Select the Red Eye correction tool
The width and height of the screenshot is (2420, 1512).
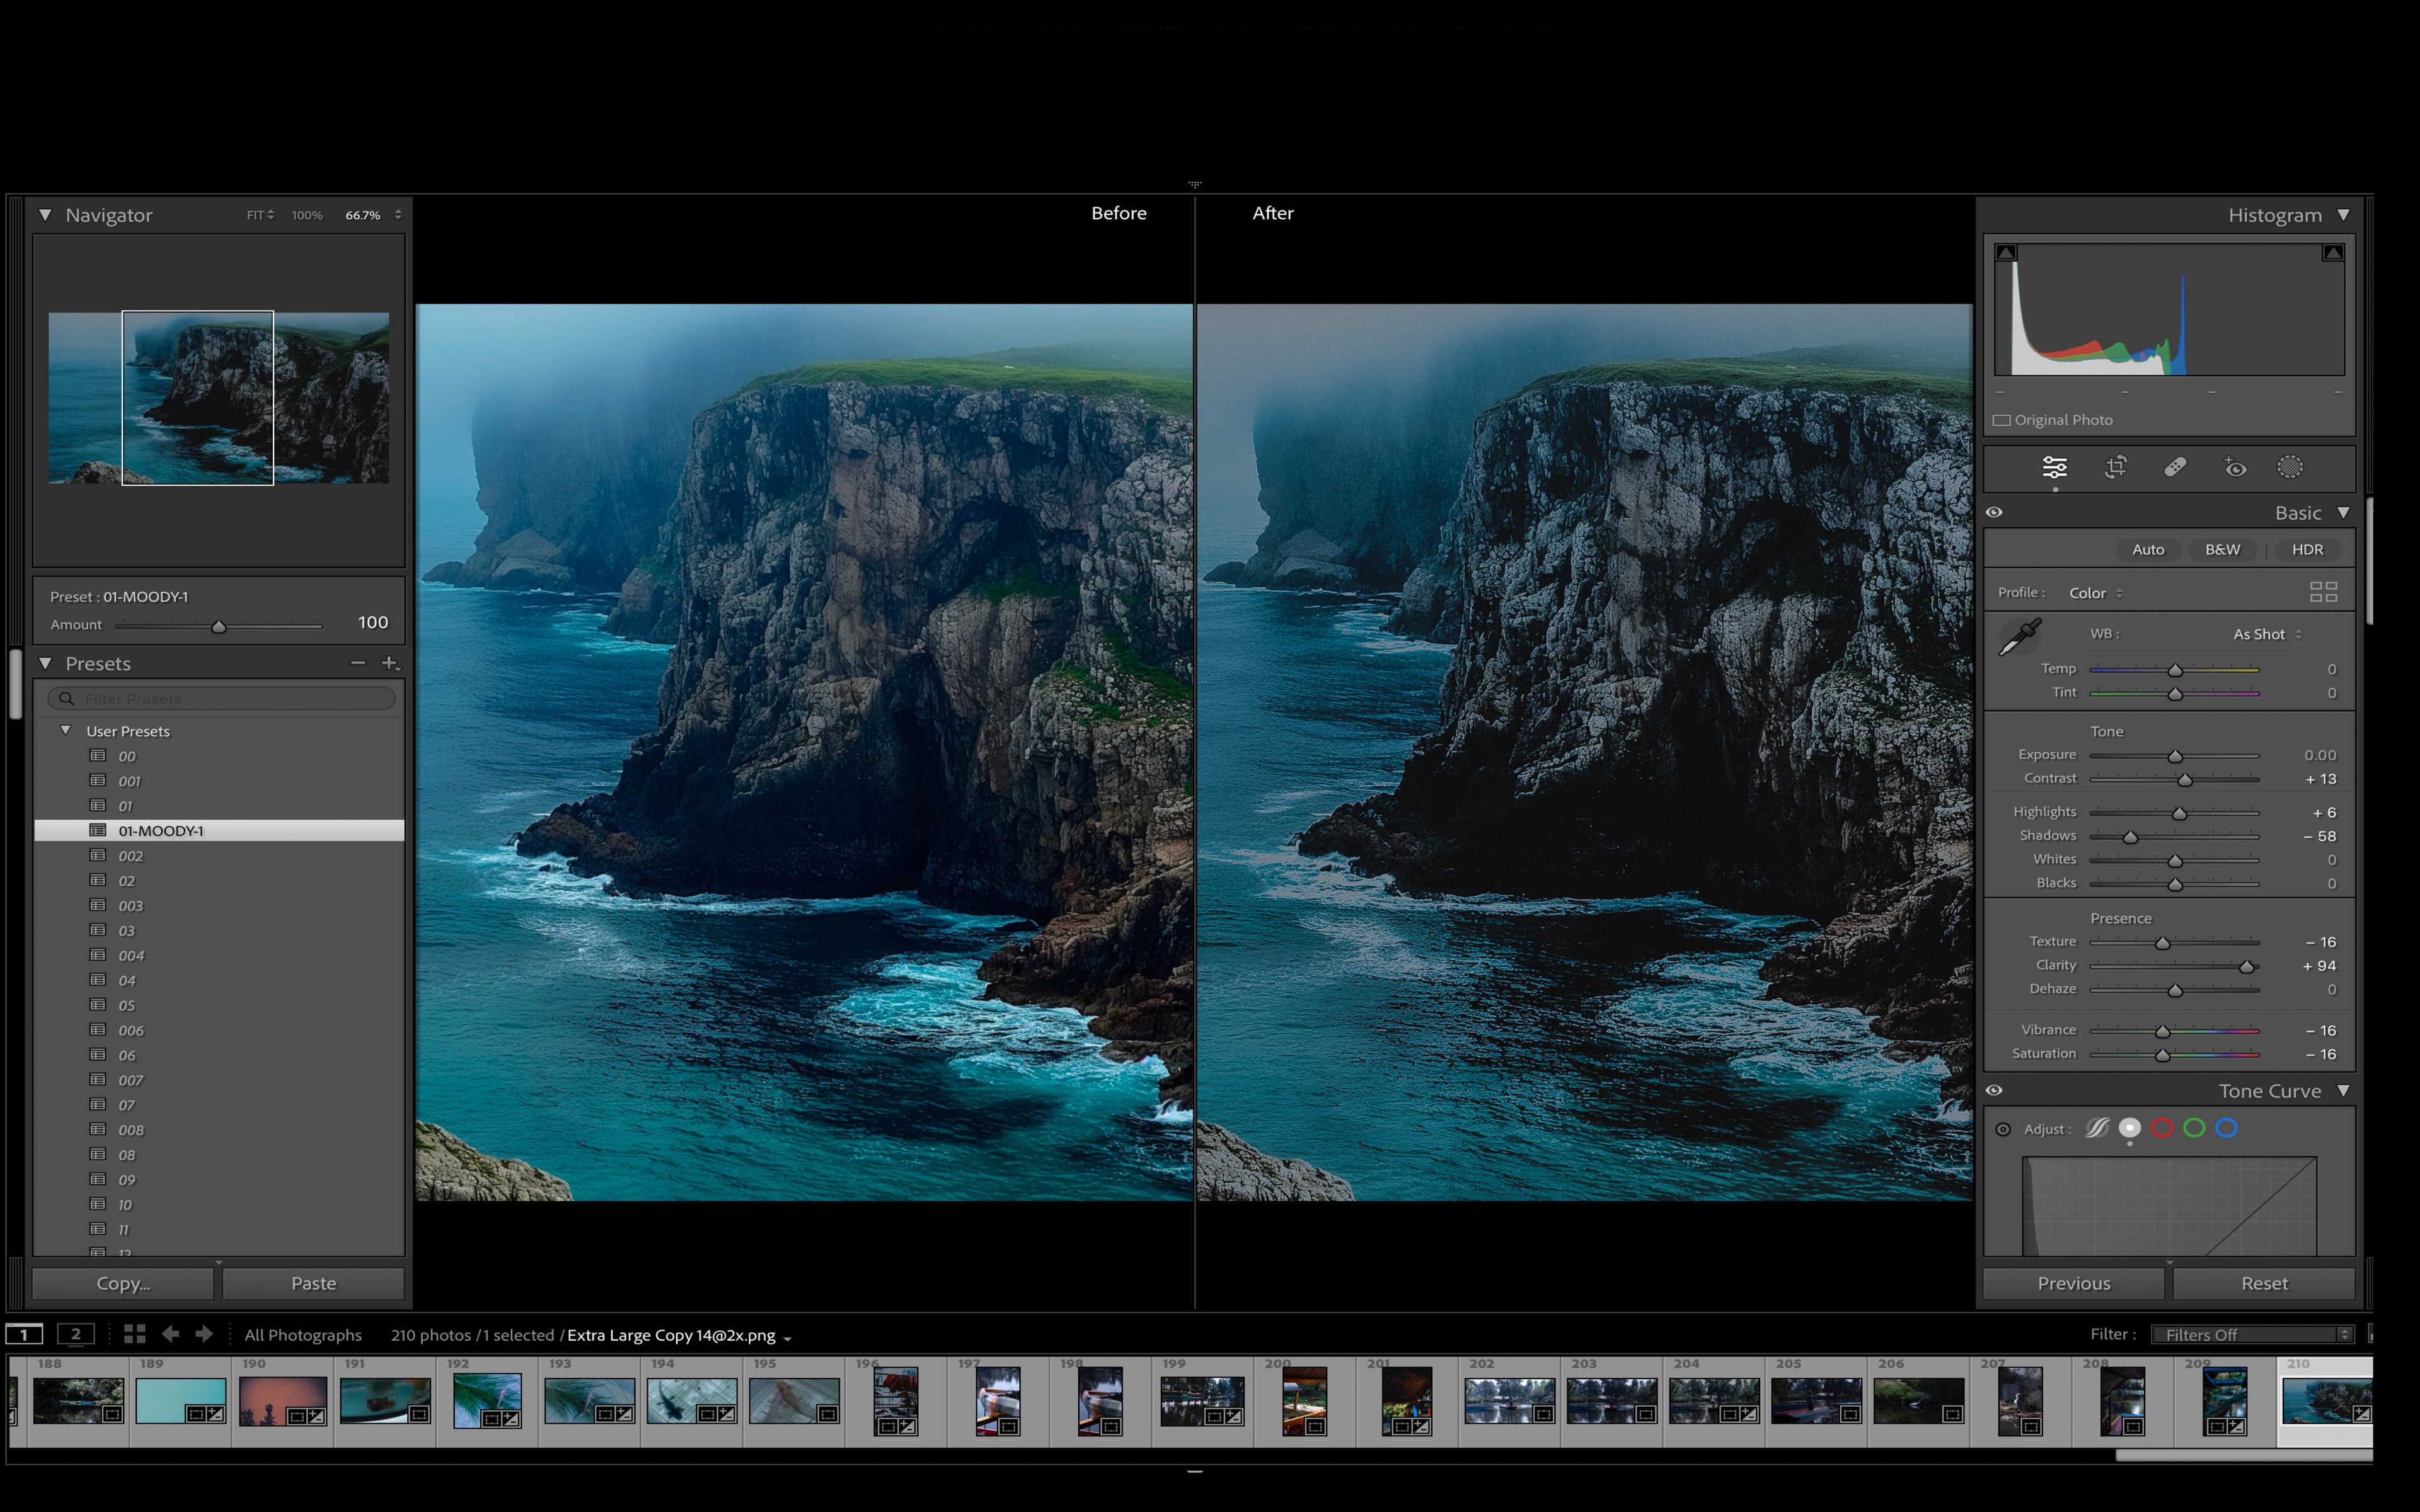click(2235, 467)
